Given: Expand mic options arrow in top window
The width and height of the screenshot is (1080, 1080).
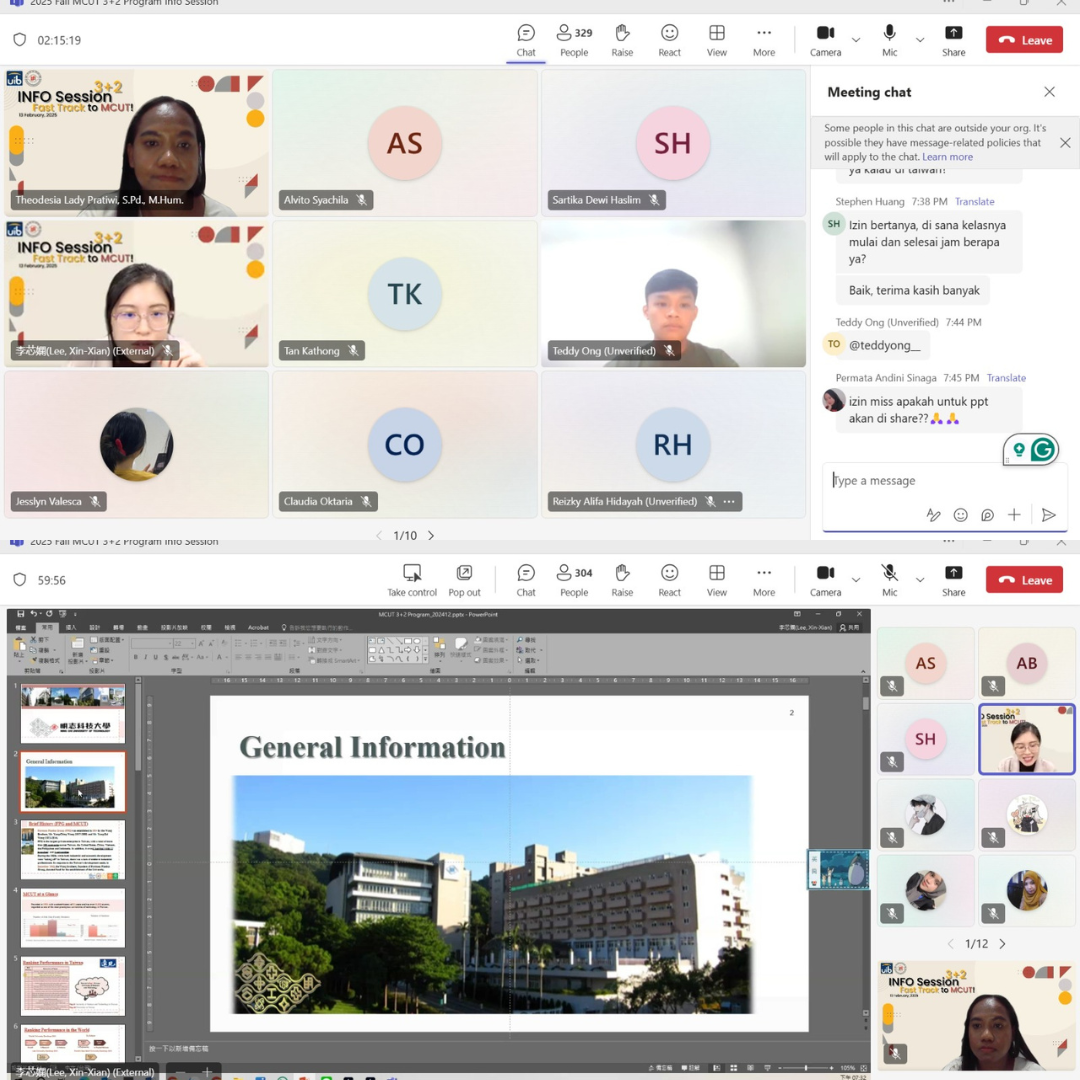Looking at the screenshot, I should [x=920, y=40].
